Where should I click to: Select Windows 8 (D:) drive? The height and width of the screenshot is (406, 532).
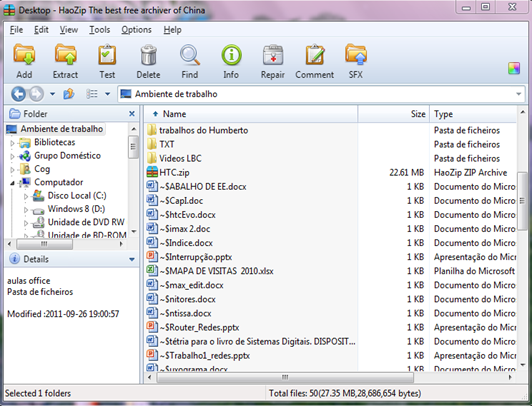(x=76, y=209)
